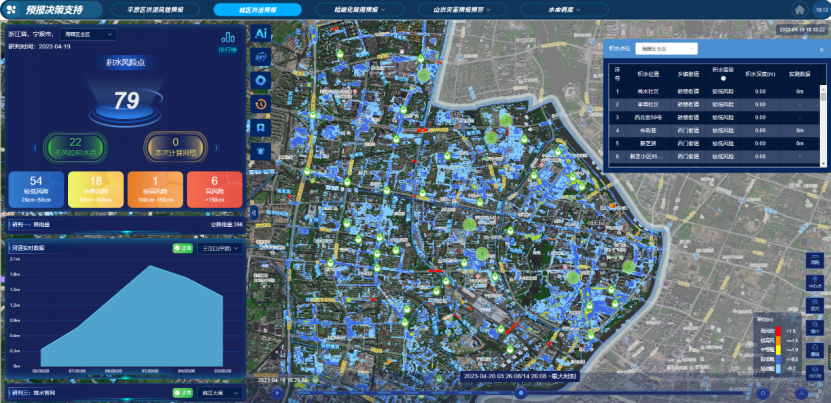The image size is (831, 403).
Task: Click the table scrollbar in 积水点位 panel
Action: click(823, 97)
